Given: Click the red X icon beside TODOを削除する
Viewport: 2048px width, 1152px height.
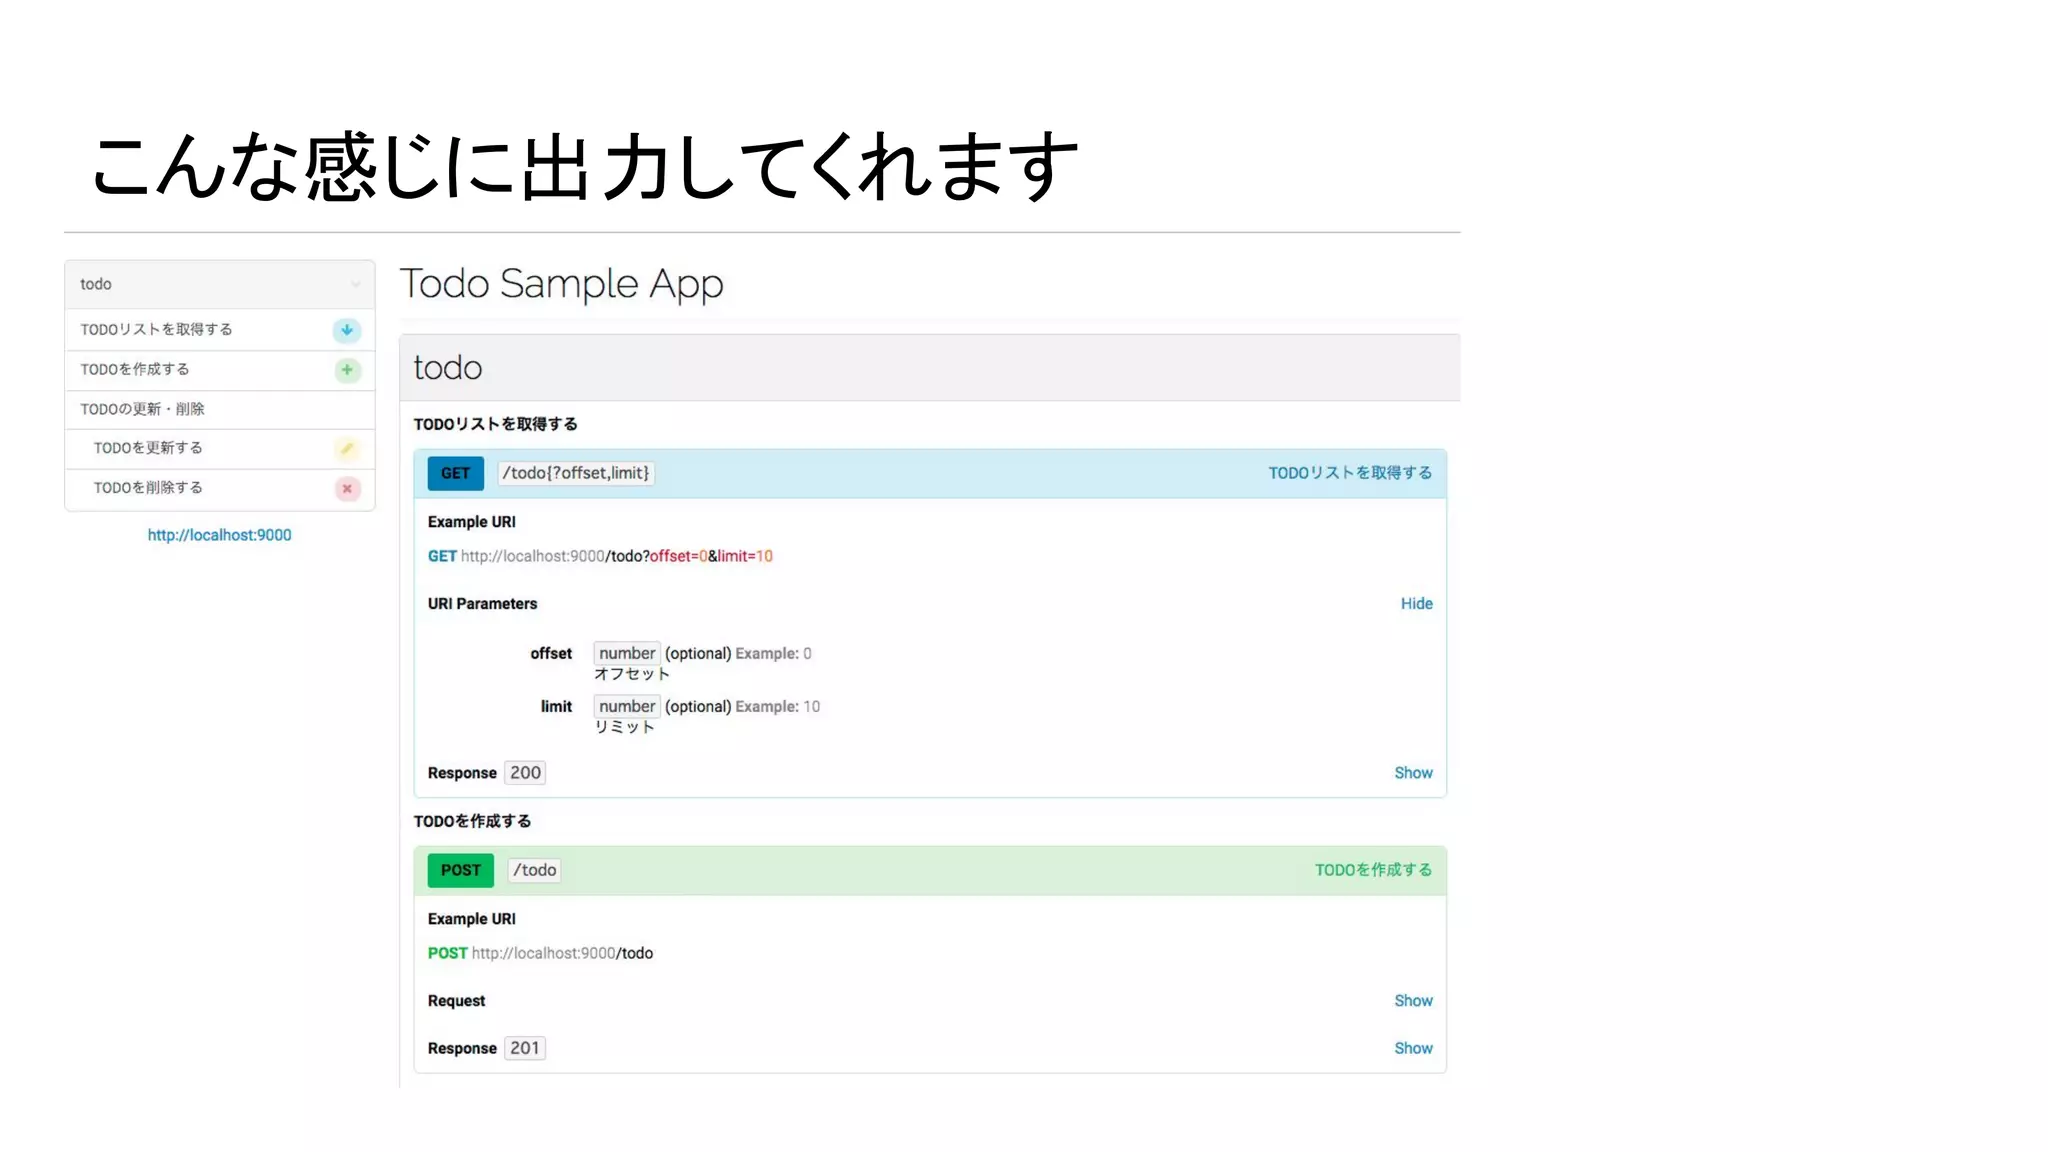Looking at the screenshot, I should point(347,489).
